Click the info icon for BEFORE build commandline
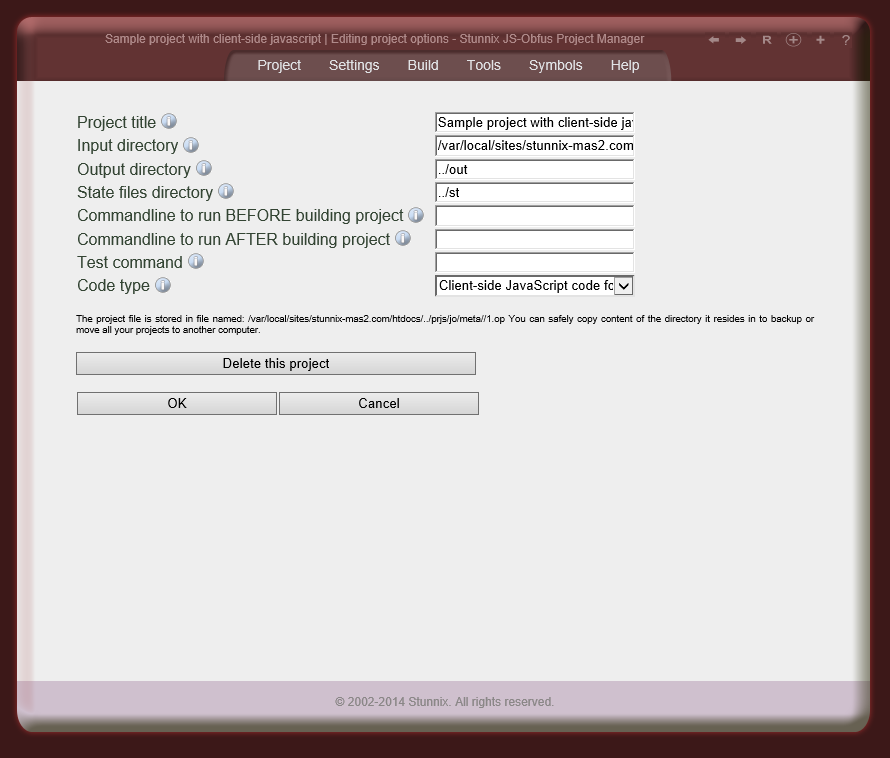This screenshot has height=758, width=890. click(416, 215)
